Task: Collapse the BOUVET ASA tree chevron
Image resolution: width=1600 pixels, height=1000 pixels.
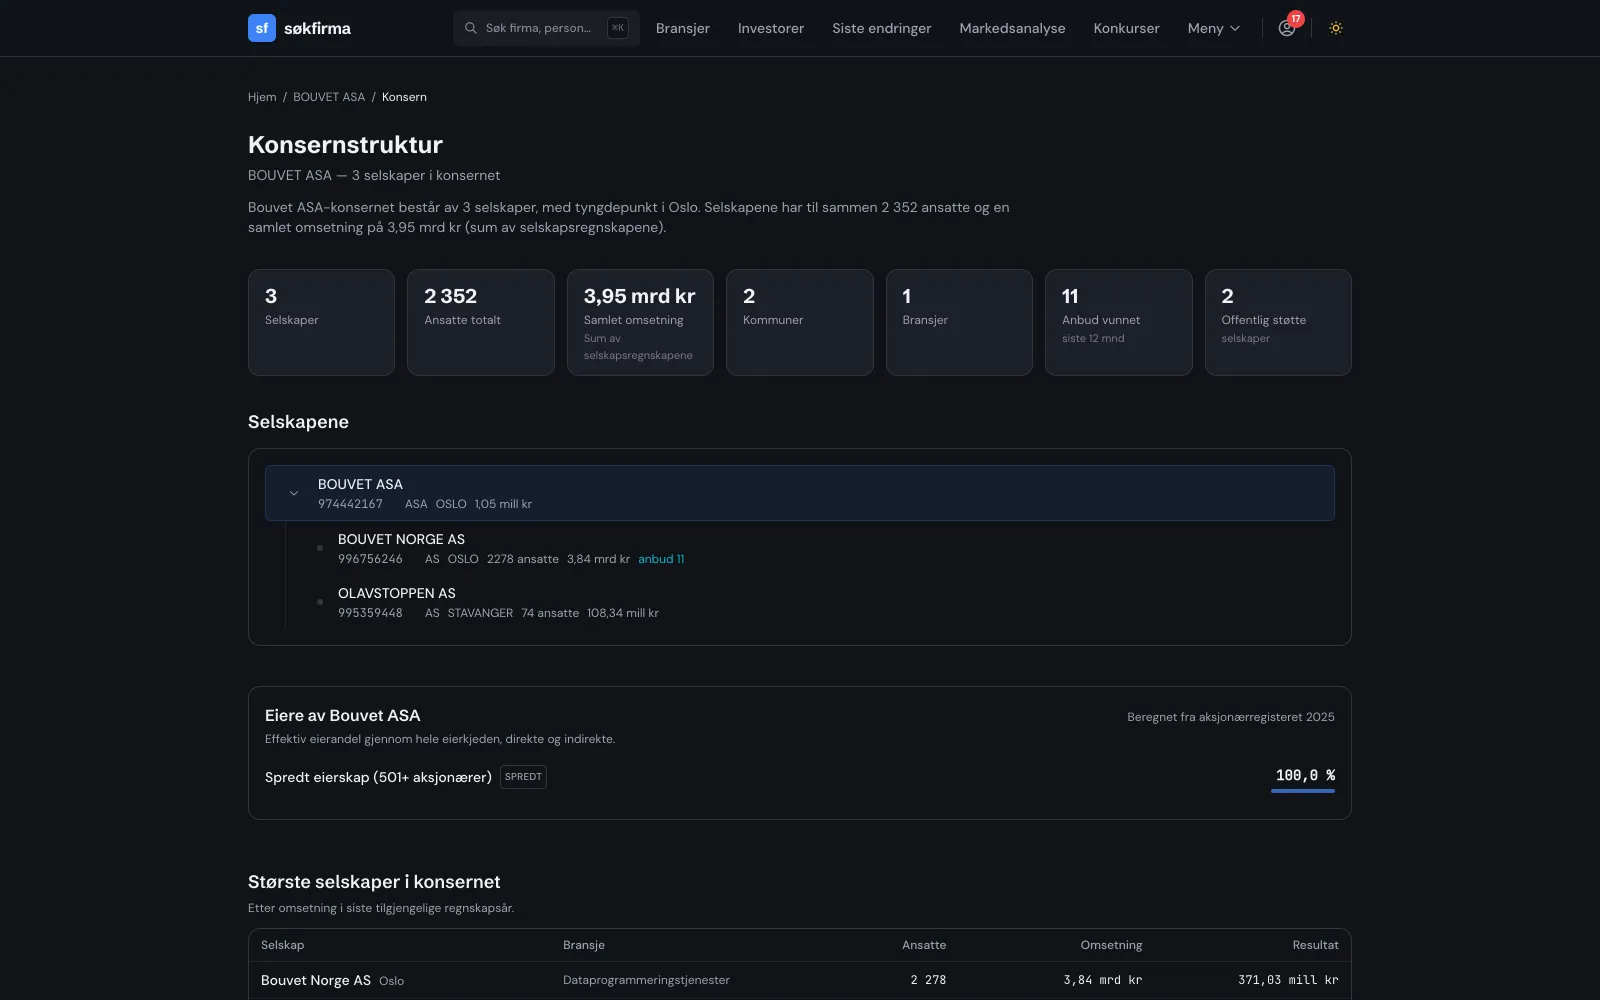Action: click(294, 493)
